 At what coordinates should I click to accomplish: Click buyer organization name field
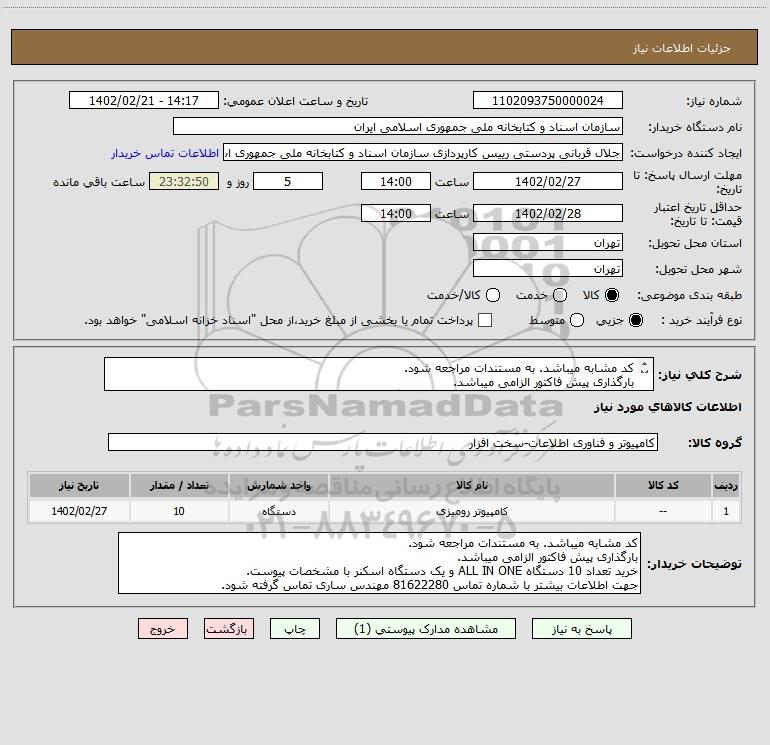(x=398, y=126)
